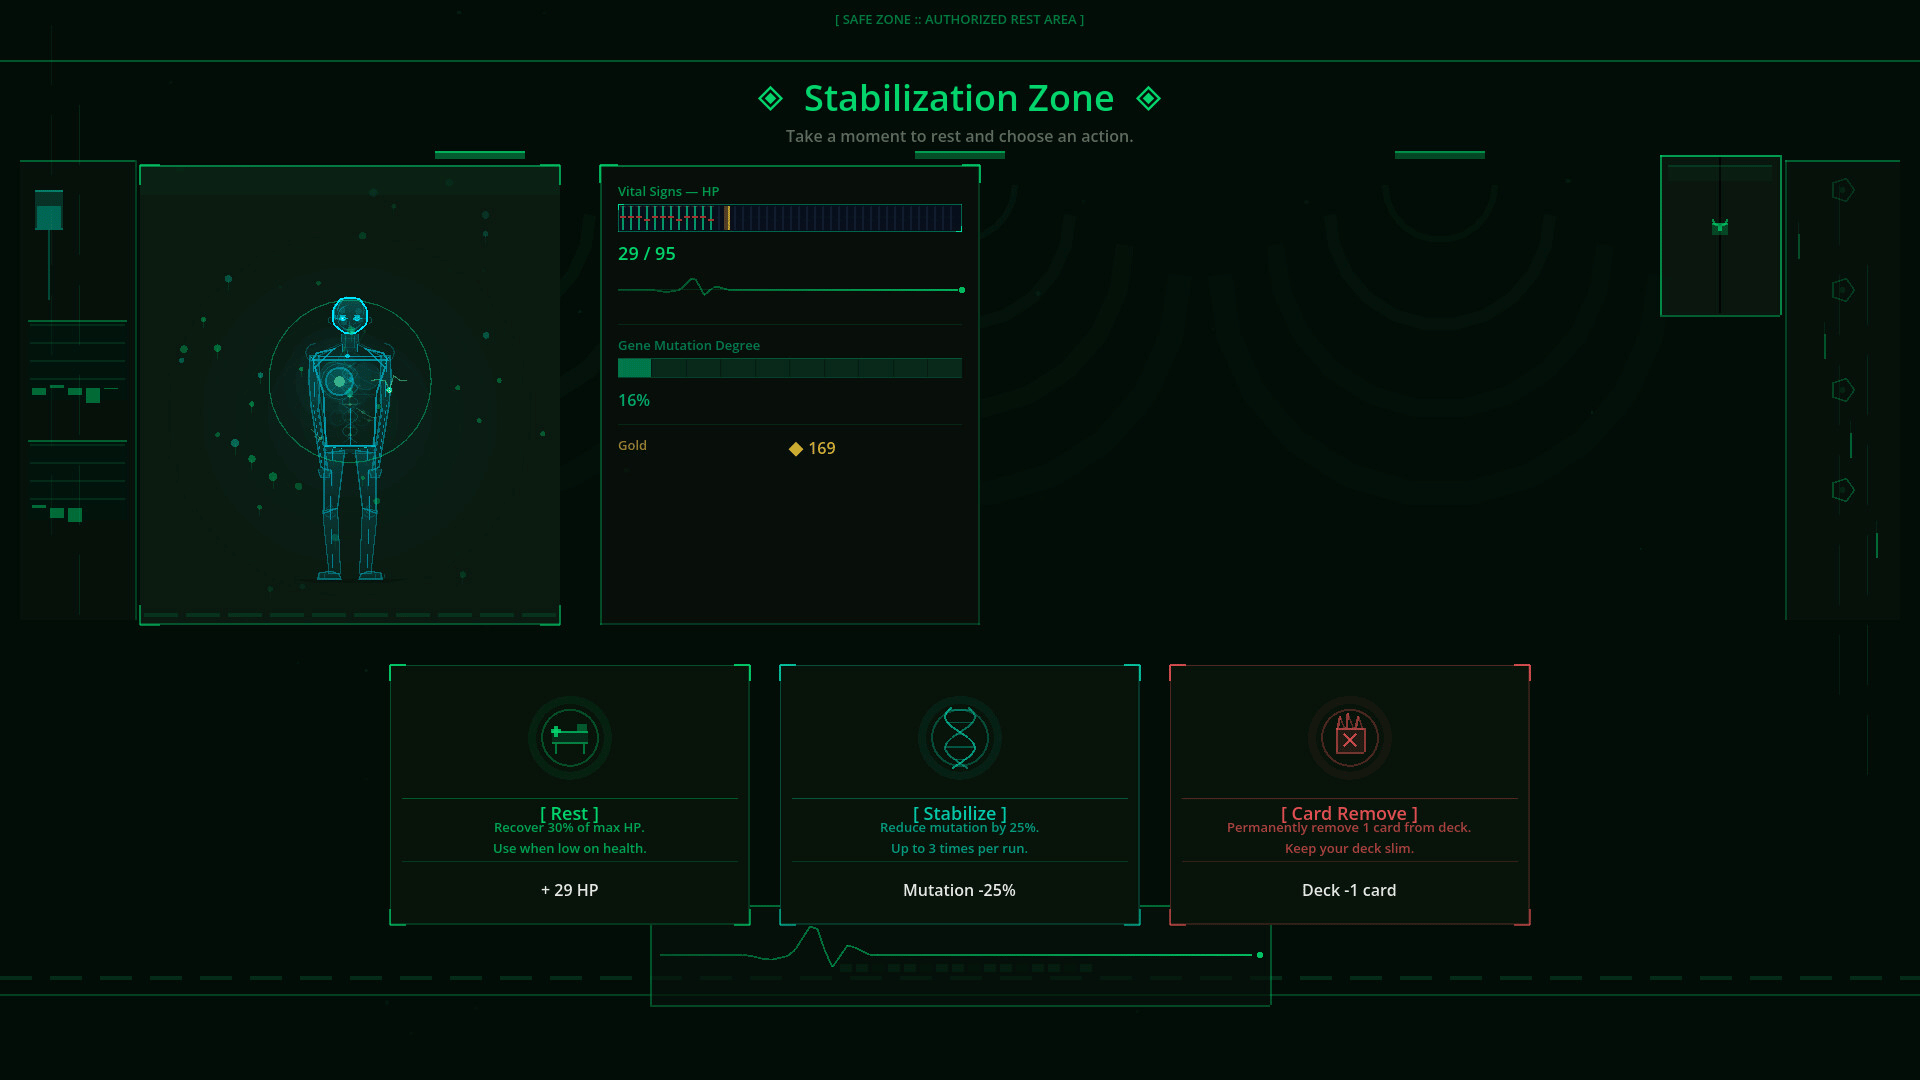1920x1080 pixels.
Task: Choose the [ Rest ] option title
Action: [570, 813]
